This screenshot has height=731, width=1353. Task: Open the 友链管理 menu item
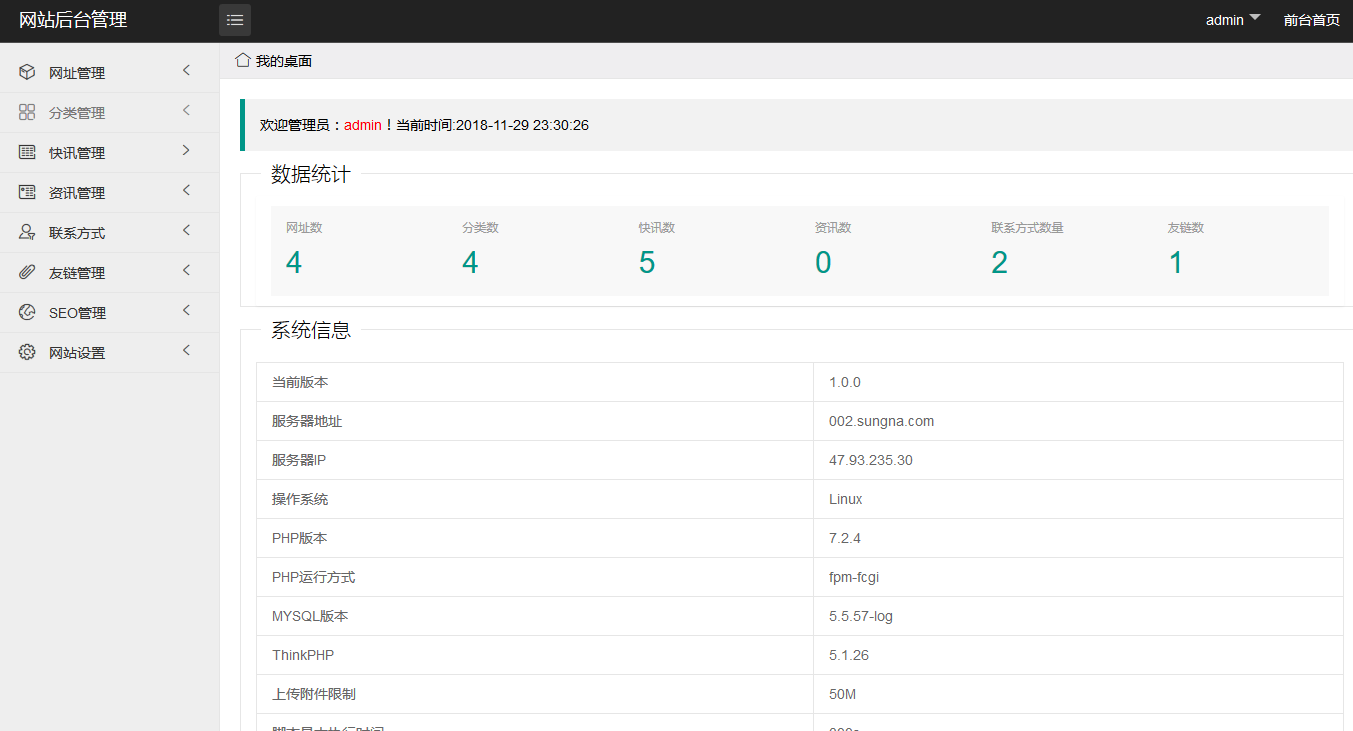[77, 273]
